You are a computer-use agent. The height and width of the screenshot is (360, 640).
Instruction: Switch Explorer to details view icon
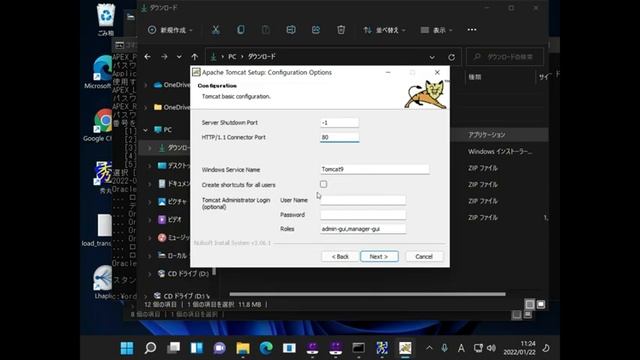point(529,304)
